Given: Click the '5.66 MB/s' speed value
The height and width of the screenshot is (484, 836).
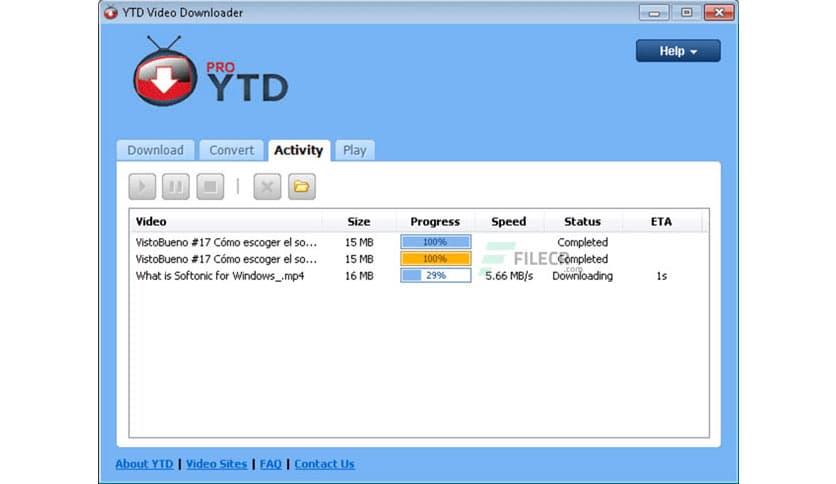Looking at the screenshot, I should [509, 276].
